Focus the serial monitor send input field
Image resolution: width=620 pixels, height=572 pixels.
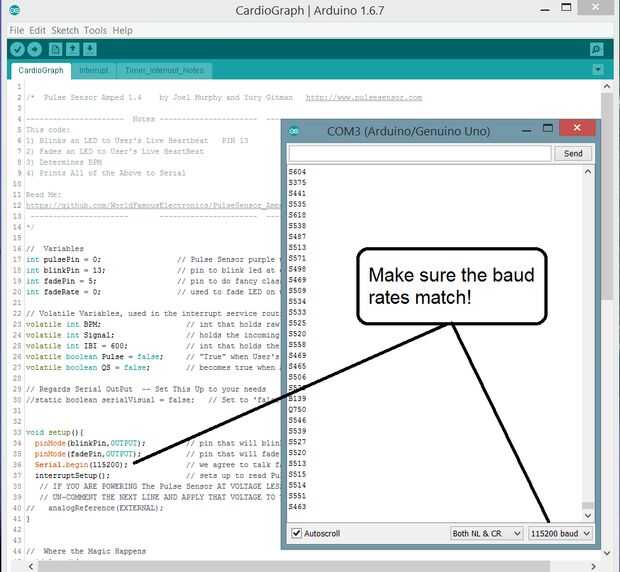coord(420,153)
